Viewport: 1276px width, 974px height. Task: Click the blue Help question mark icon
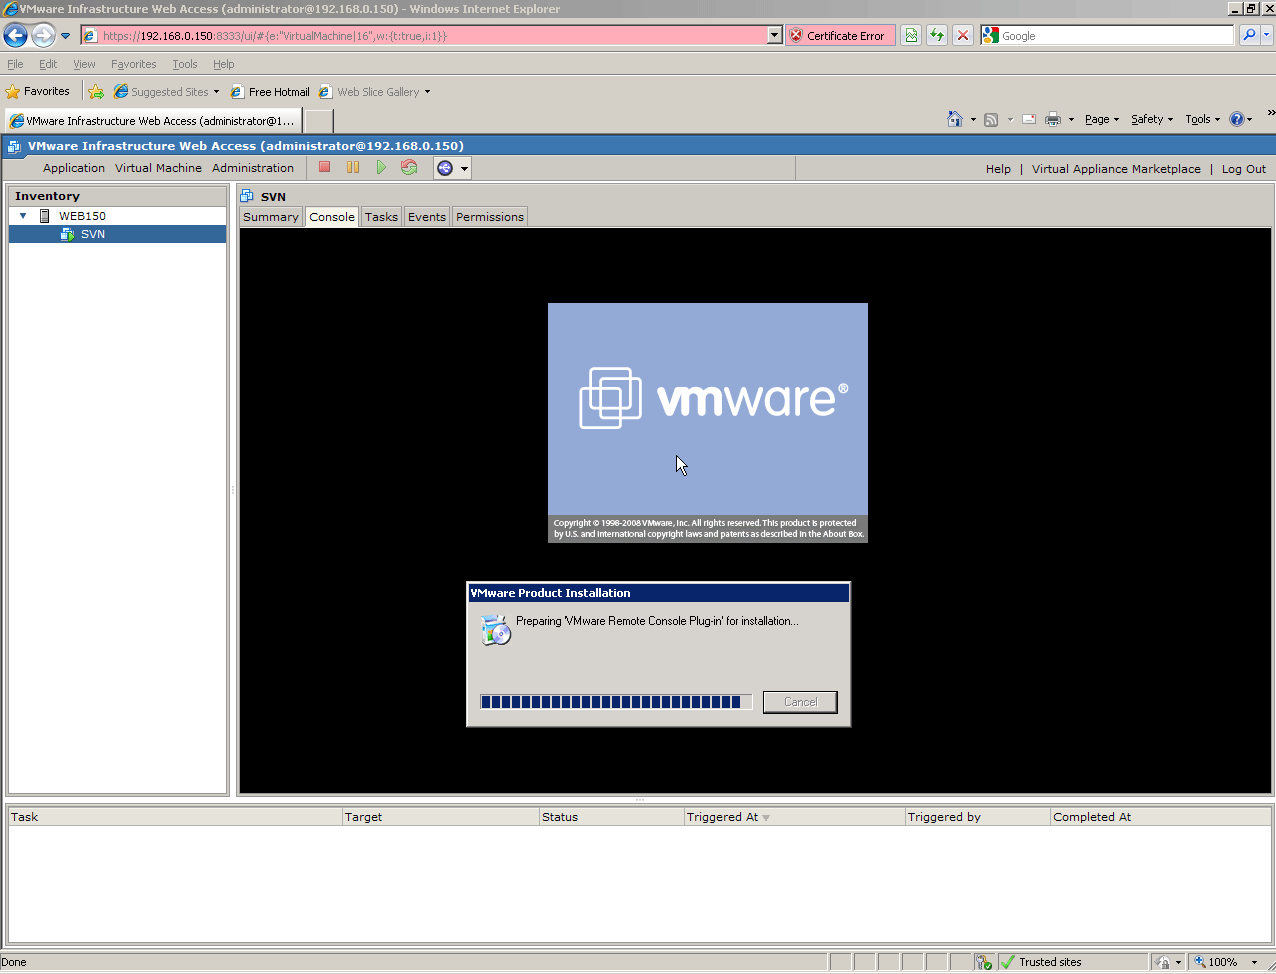[1237, 119]
